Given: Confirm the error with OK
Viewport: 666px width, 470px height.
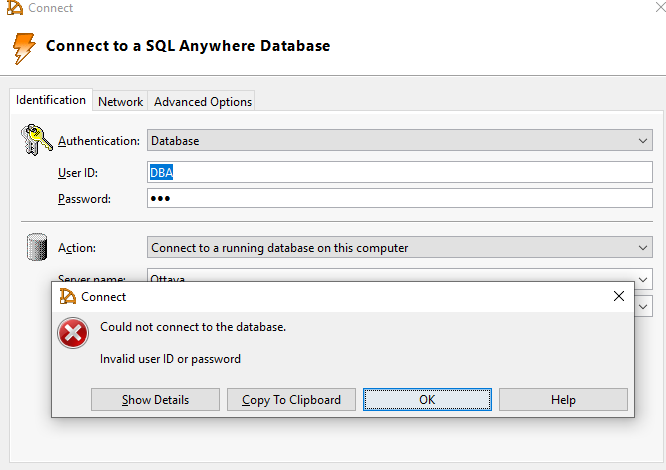Looking at the screenshot, I should 427,400.
